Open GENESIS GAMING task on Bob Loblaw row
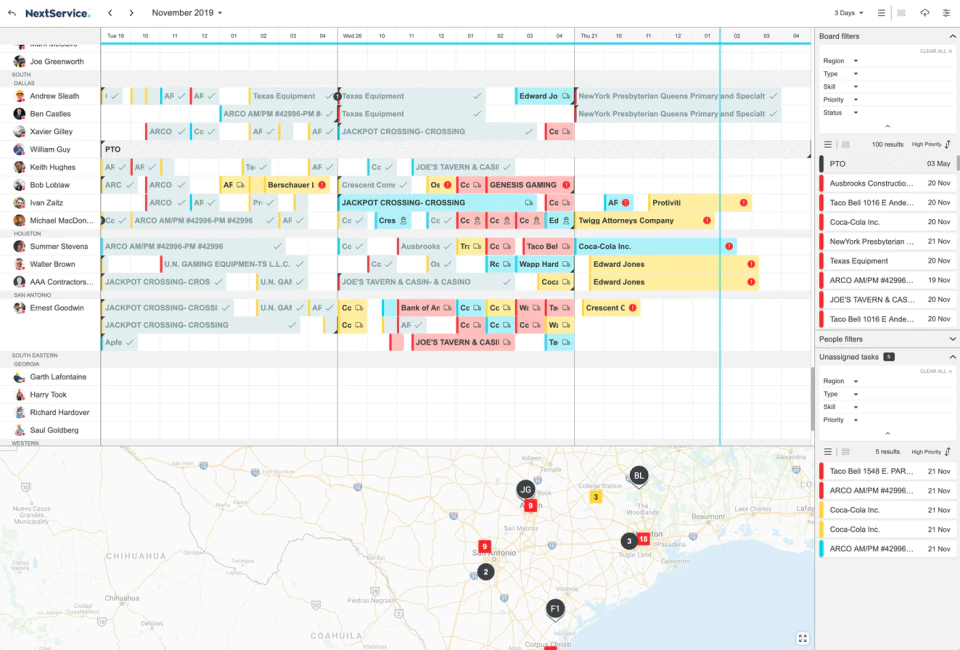Image resolution: width=960 pixels, height=650 pixels. (x=530, y=185)
